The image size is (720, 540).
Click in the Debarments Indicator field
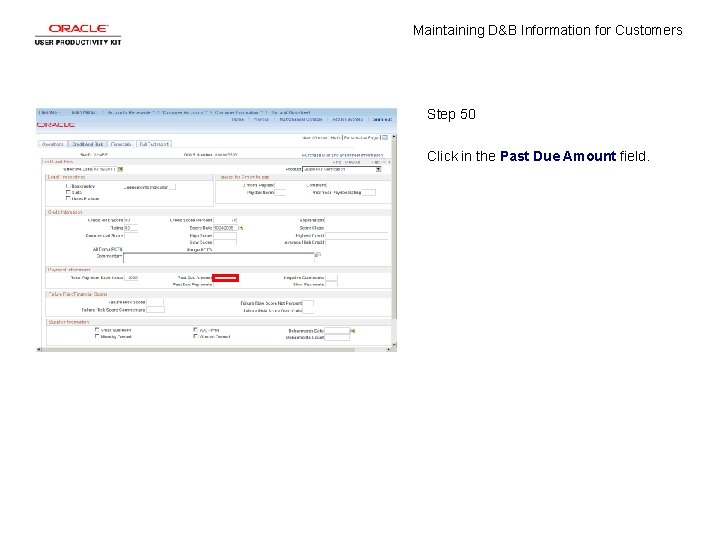tap(172, 187)
